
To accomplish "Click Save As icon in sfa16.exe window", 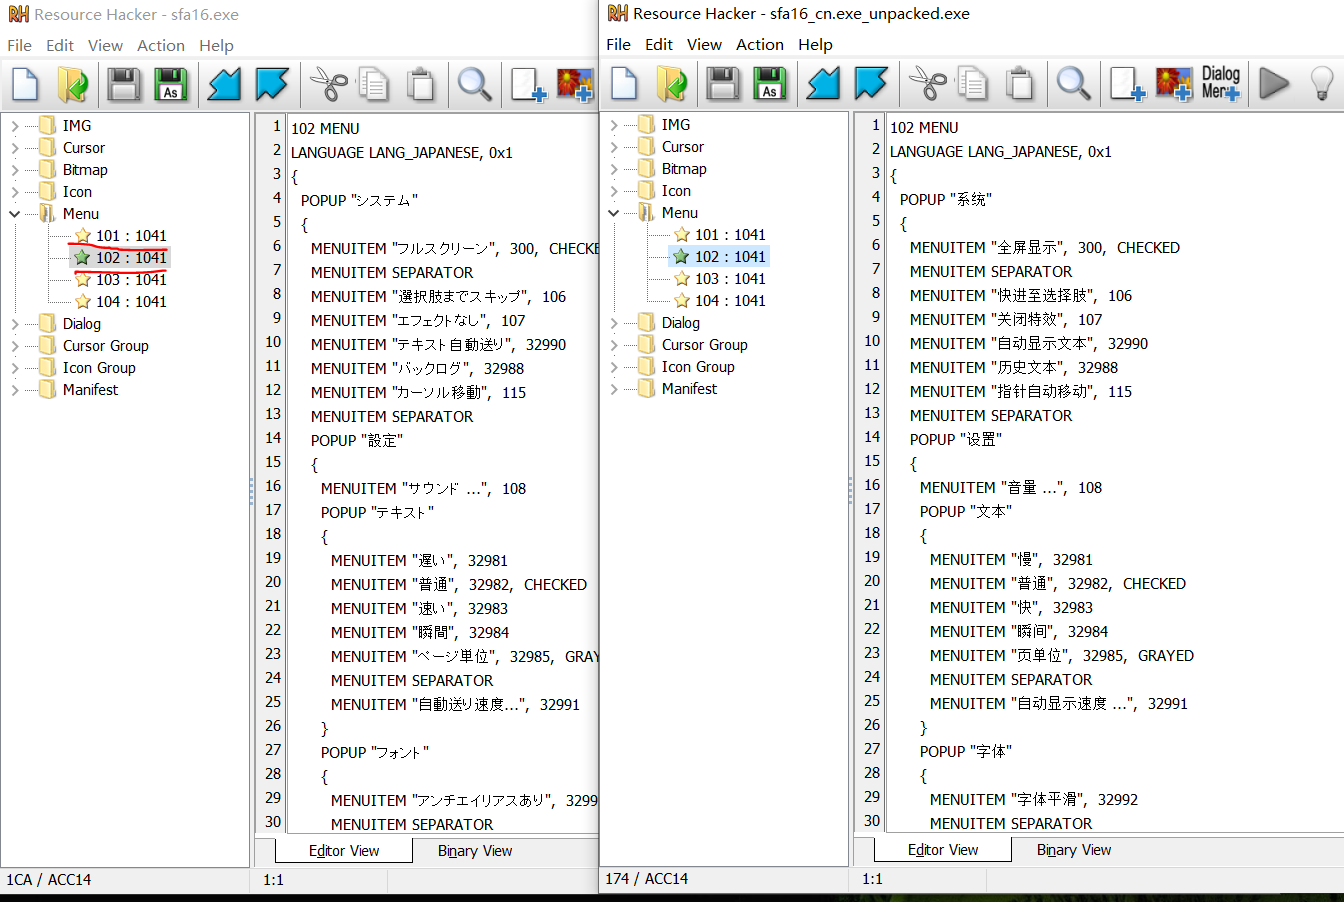I will (171, 85).
